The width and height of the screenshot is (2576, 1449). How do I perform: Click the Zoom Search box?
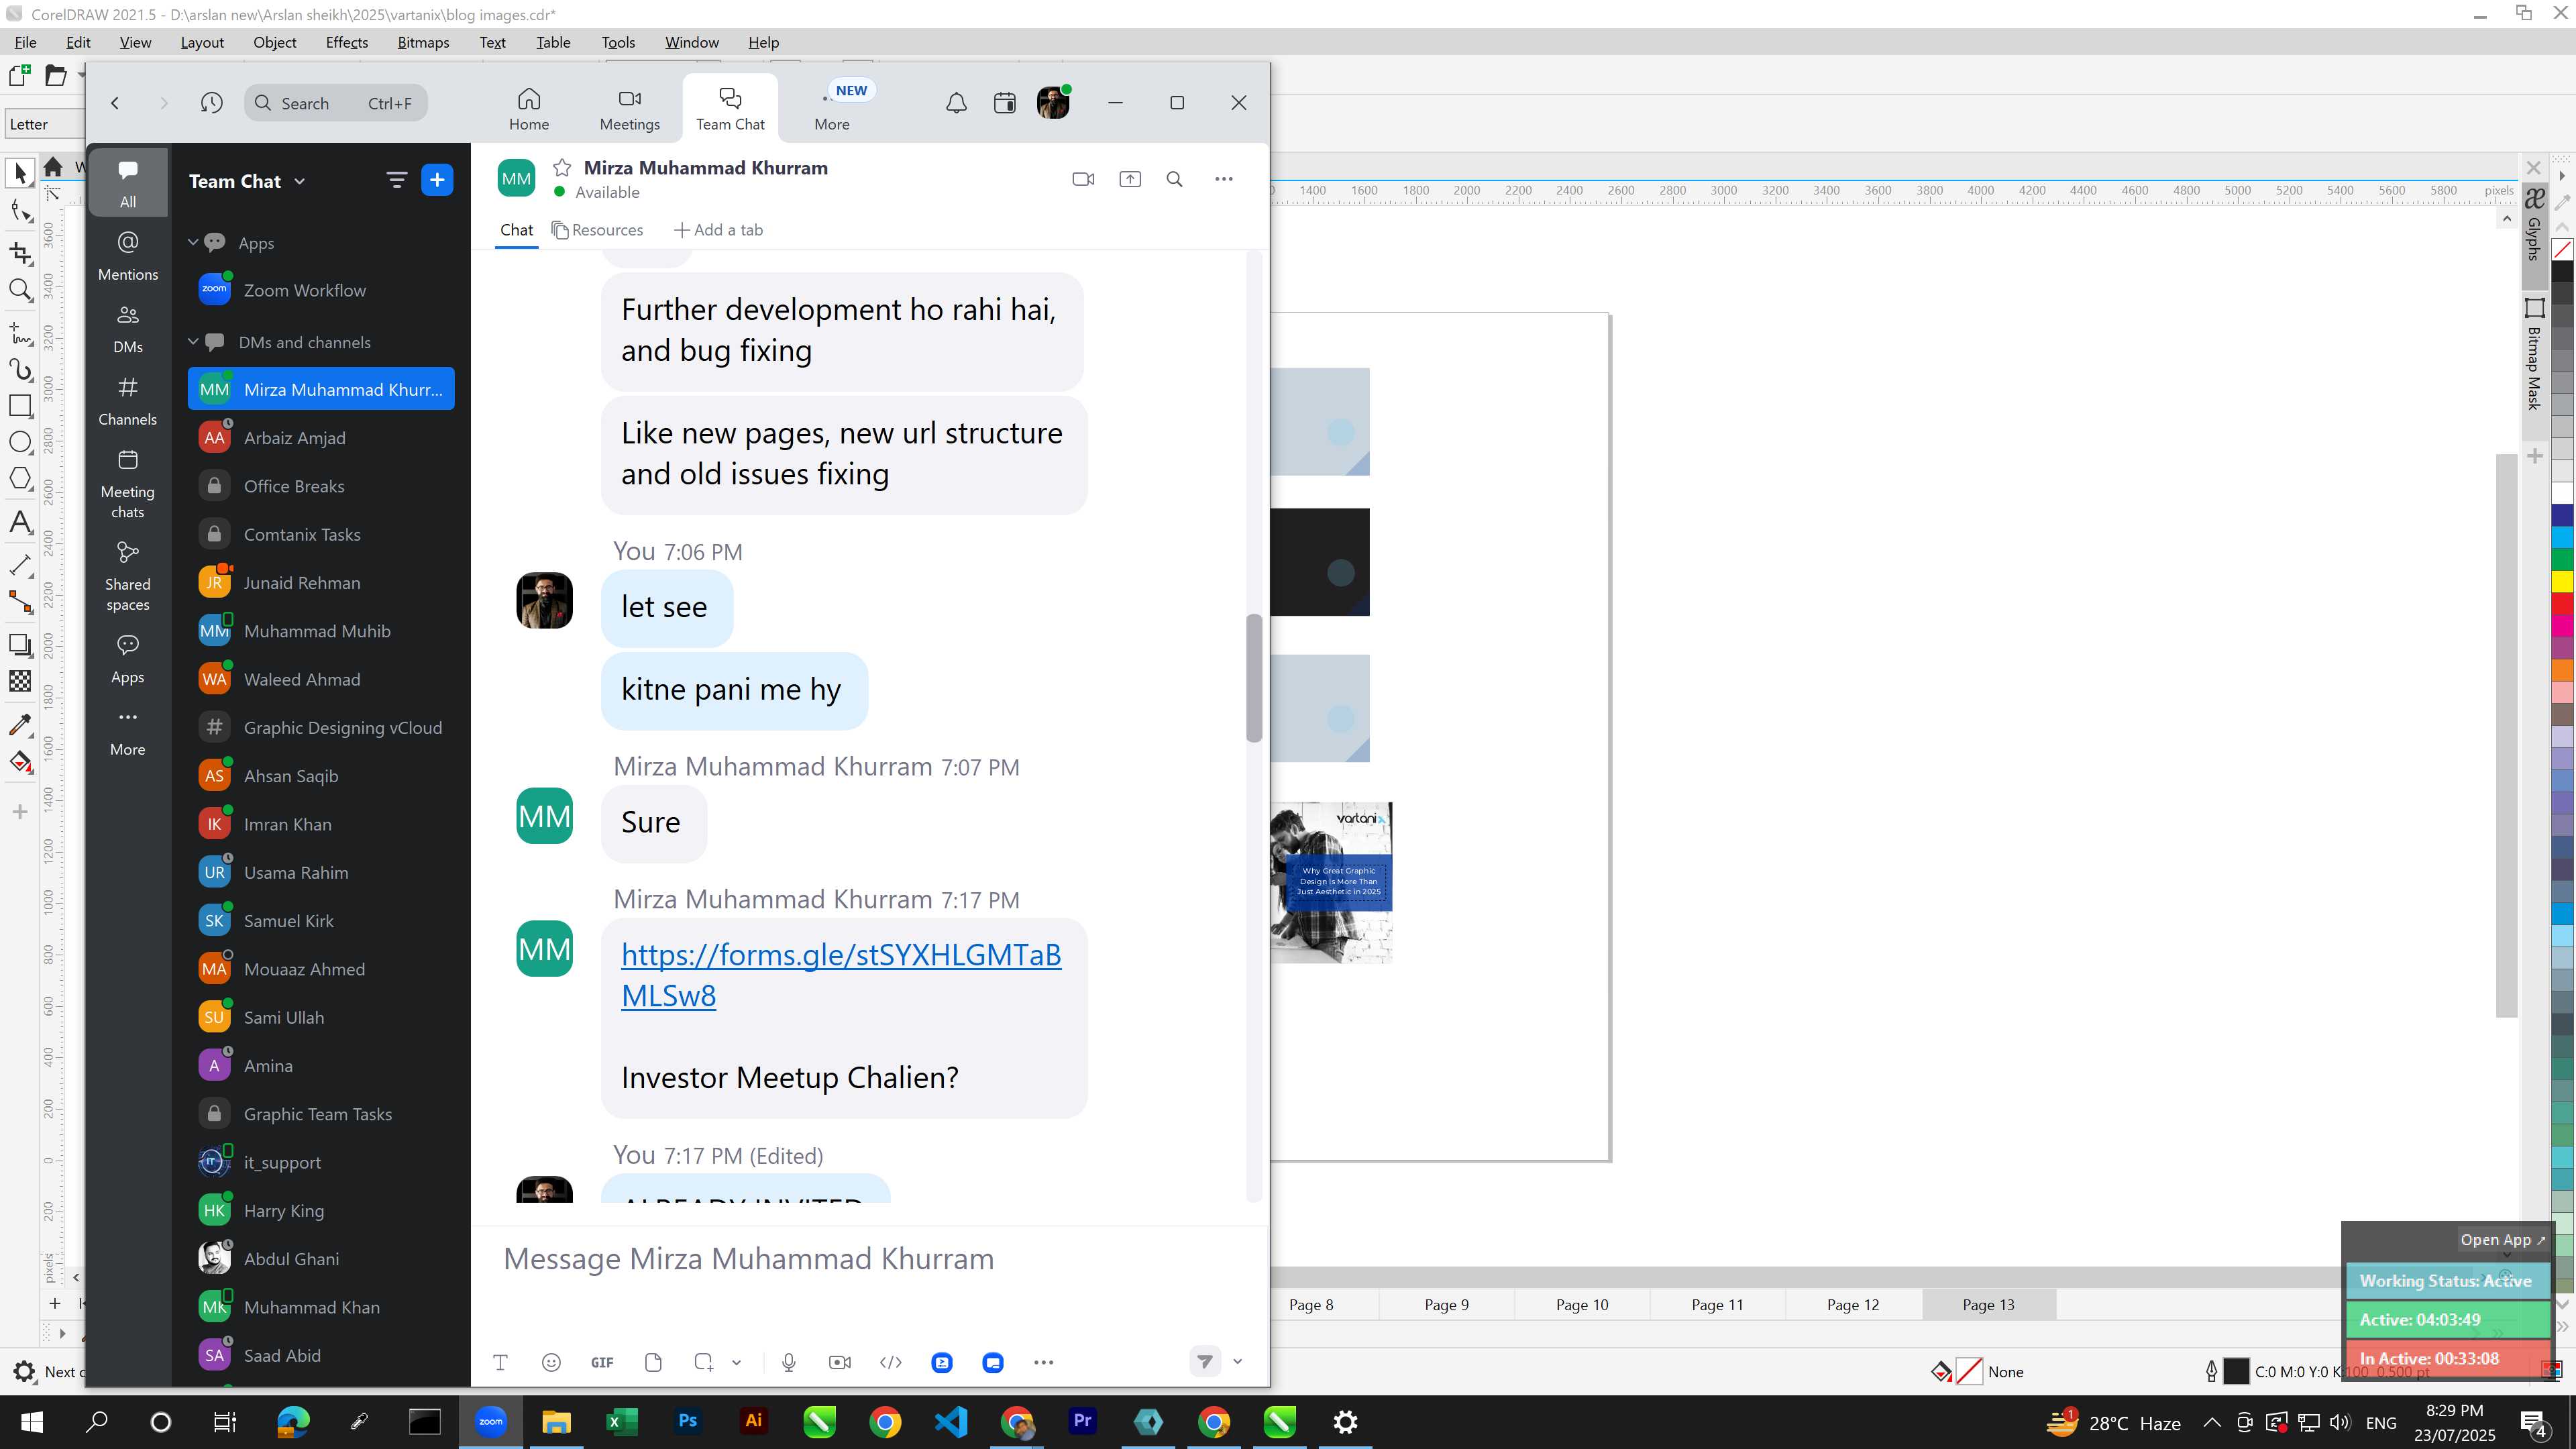pos(336,103)
